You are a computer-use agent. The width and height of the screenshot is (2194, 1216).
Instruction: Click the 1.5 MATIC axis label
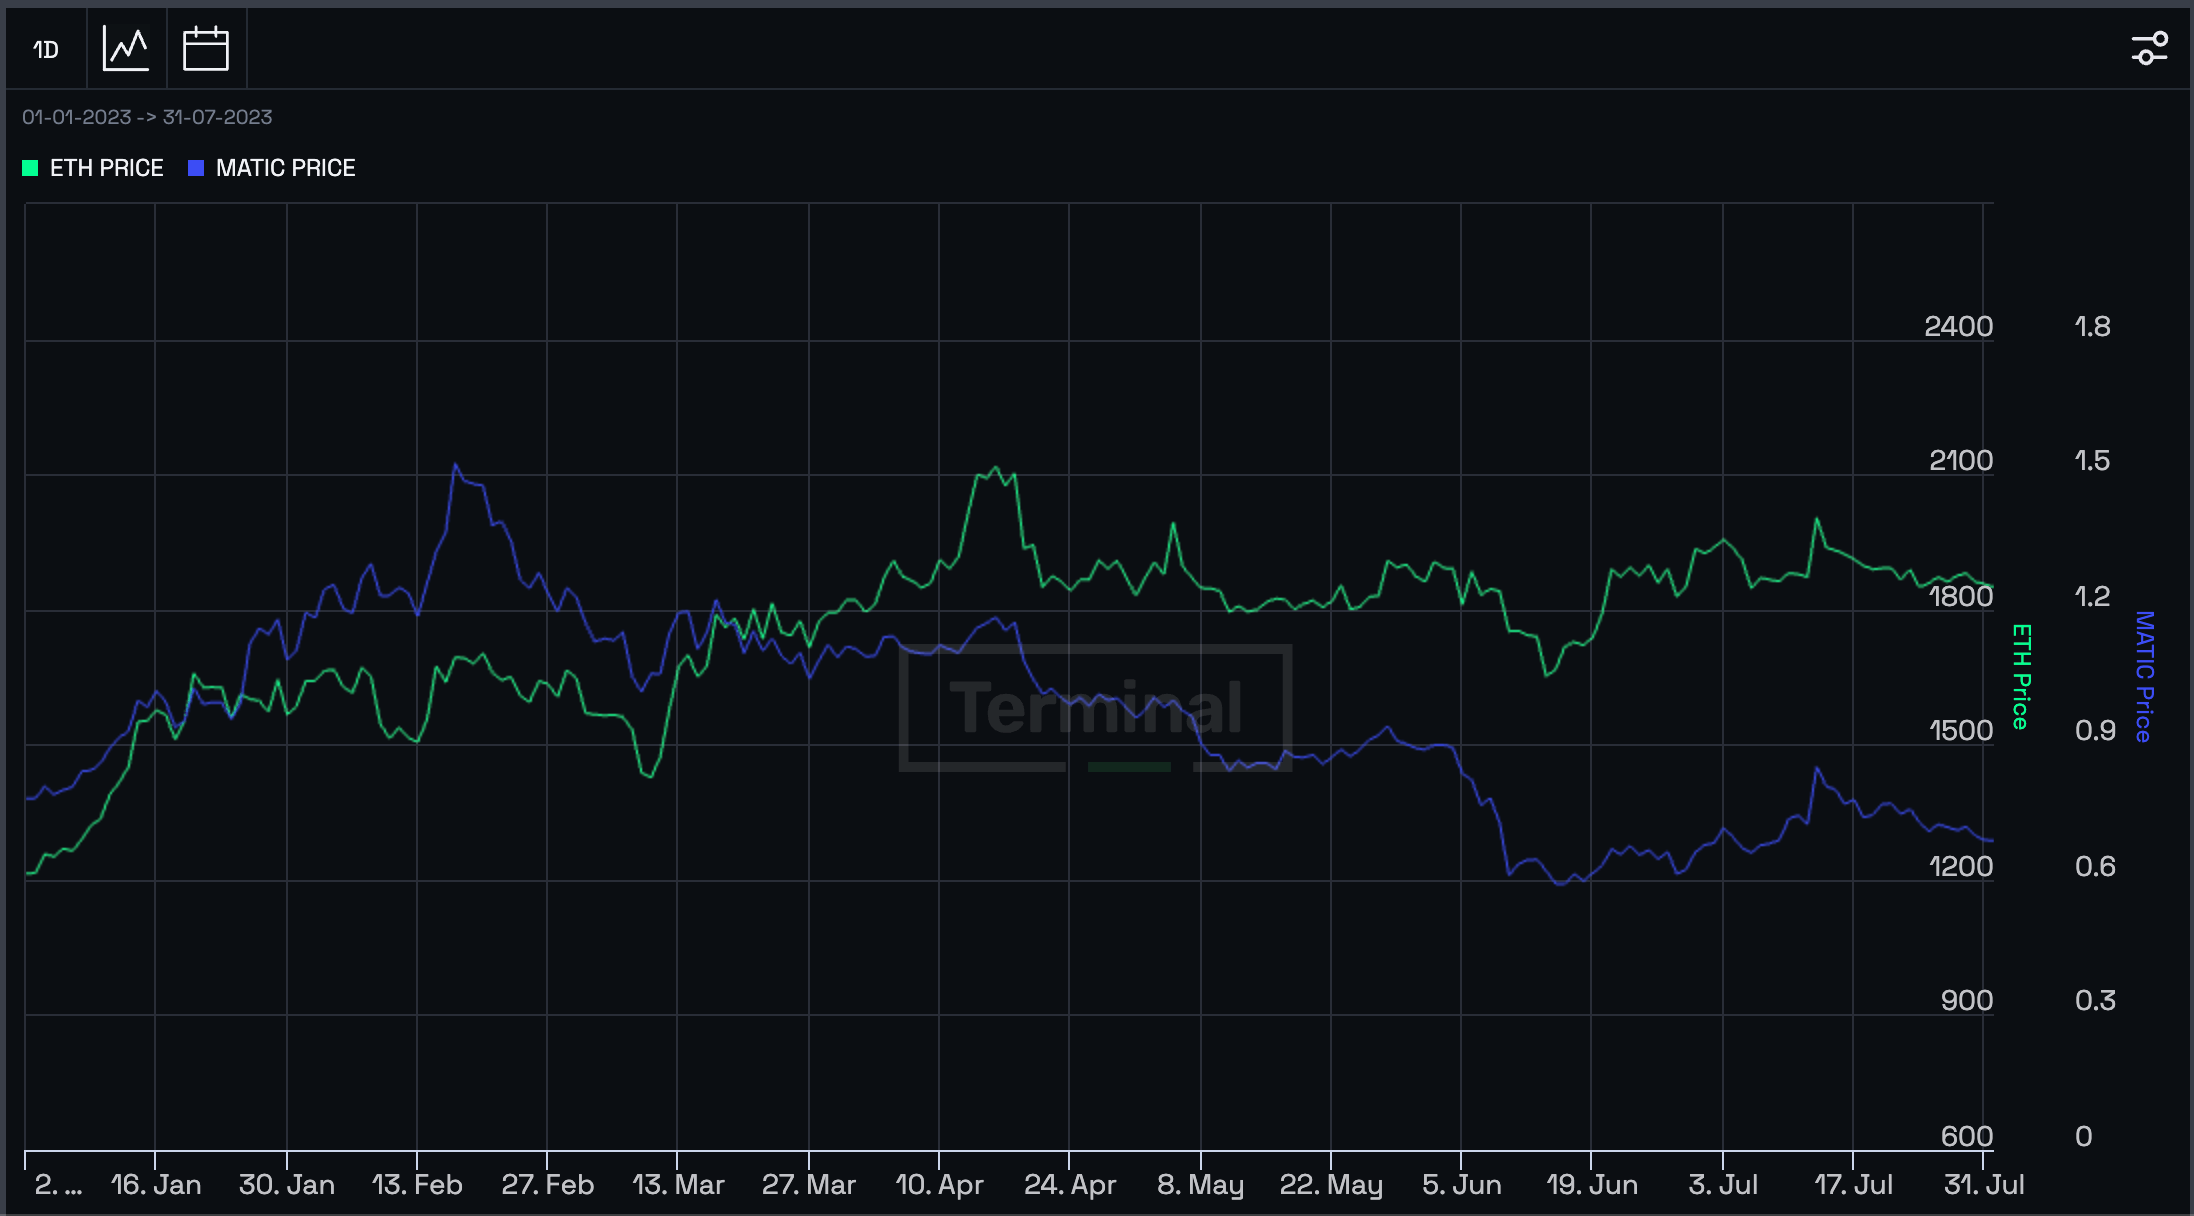point(2092,460)
